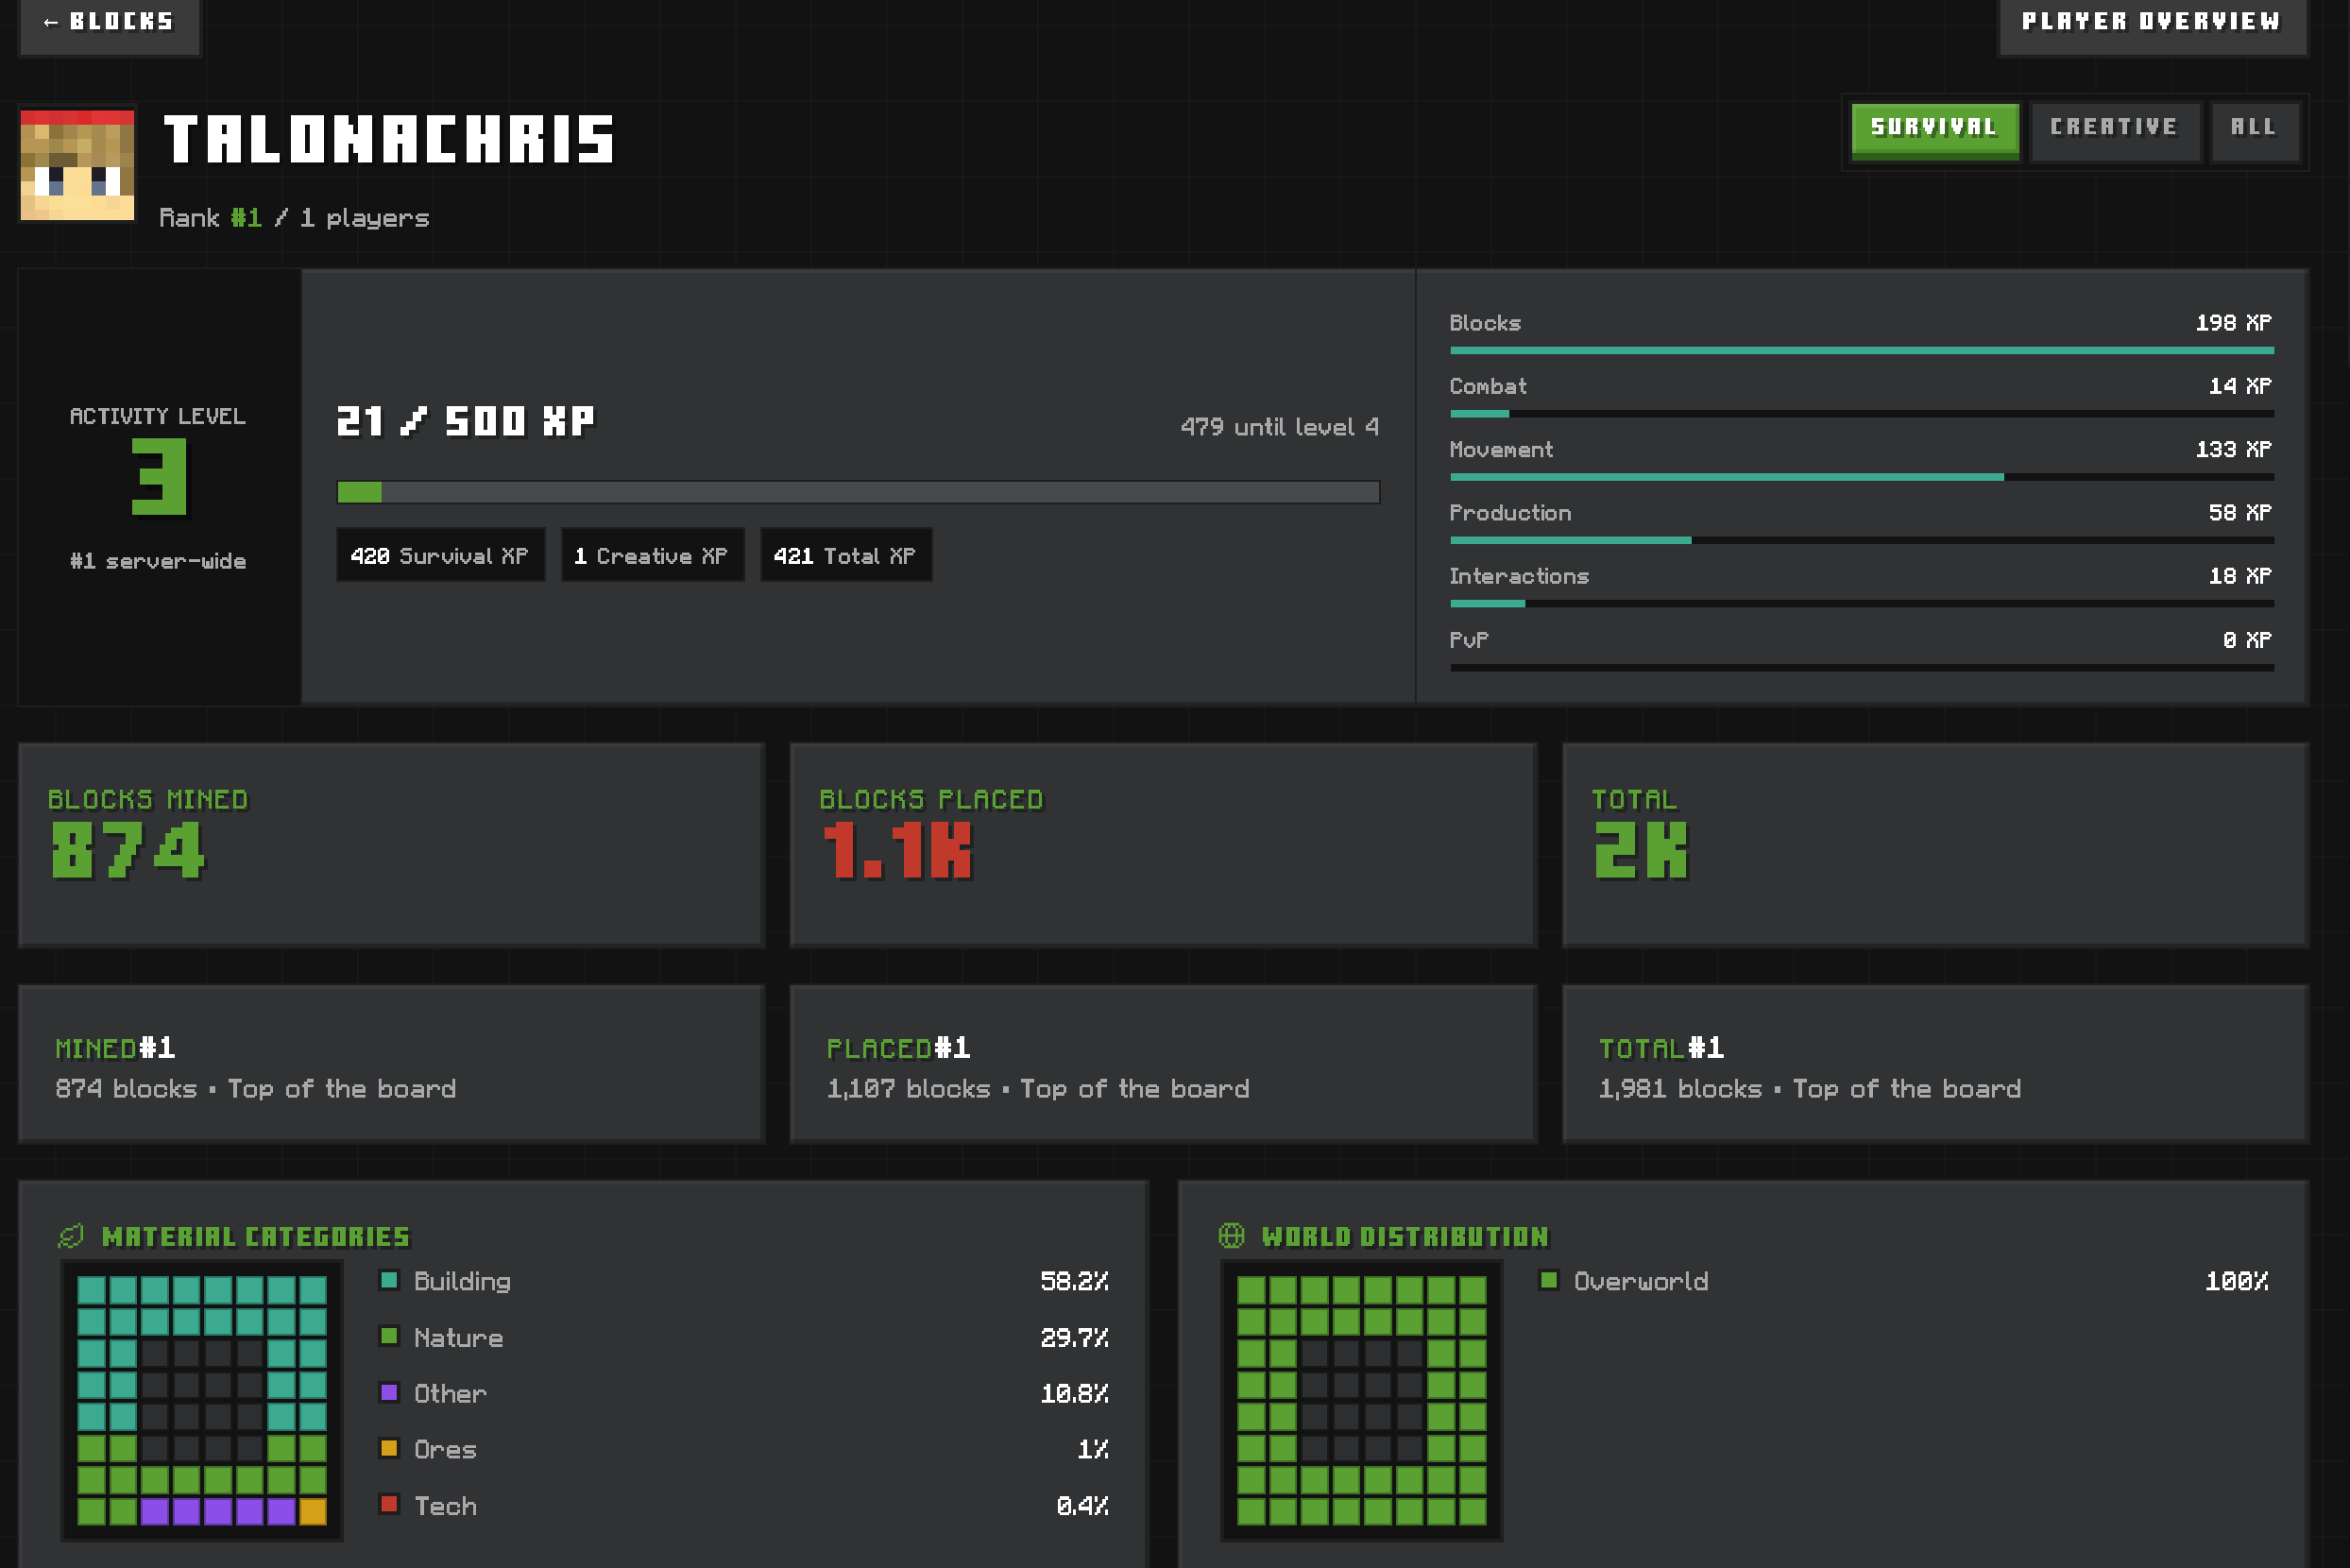Click the Blocks Placed 1.1K card
This screenshot has width=2350, height=1568.
click(x=1163, y=845)
